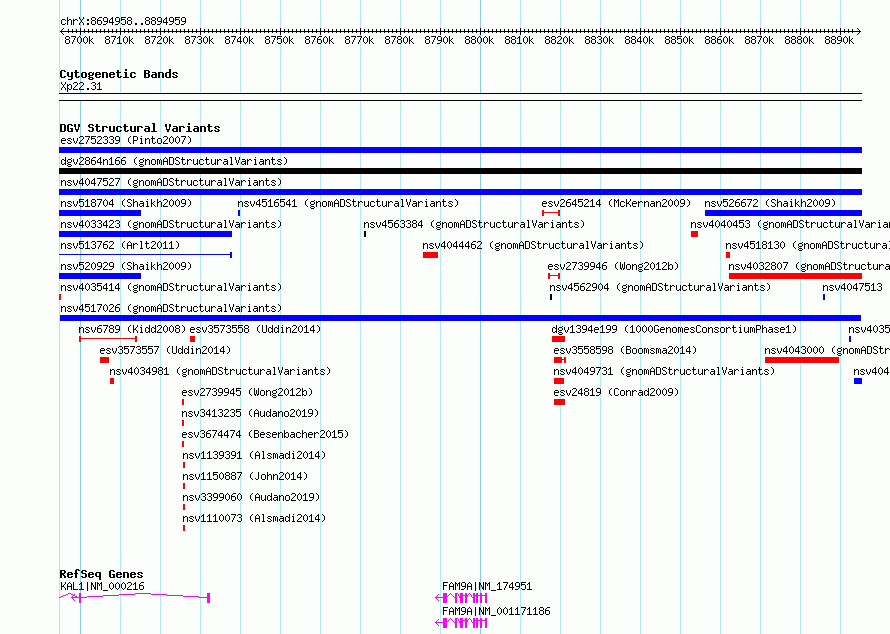Open esv3573557 (Uddin2014) label
The width and height of the screenshot is (890, 634).
165,350
